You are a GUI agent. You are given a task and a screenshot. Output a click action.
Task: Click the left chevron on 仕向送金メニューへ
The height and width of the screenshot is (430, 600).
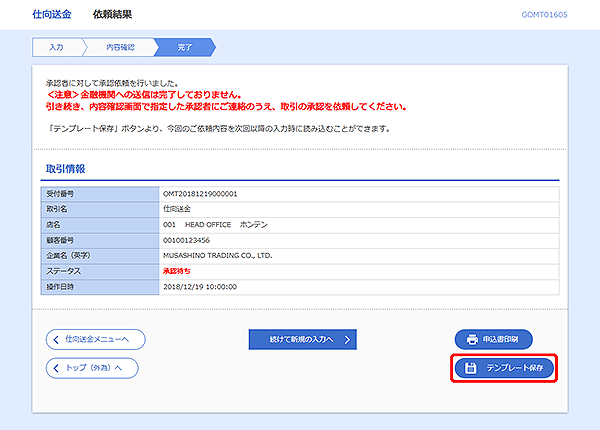click(56, 339)
